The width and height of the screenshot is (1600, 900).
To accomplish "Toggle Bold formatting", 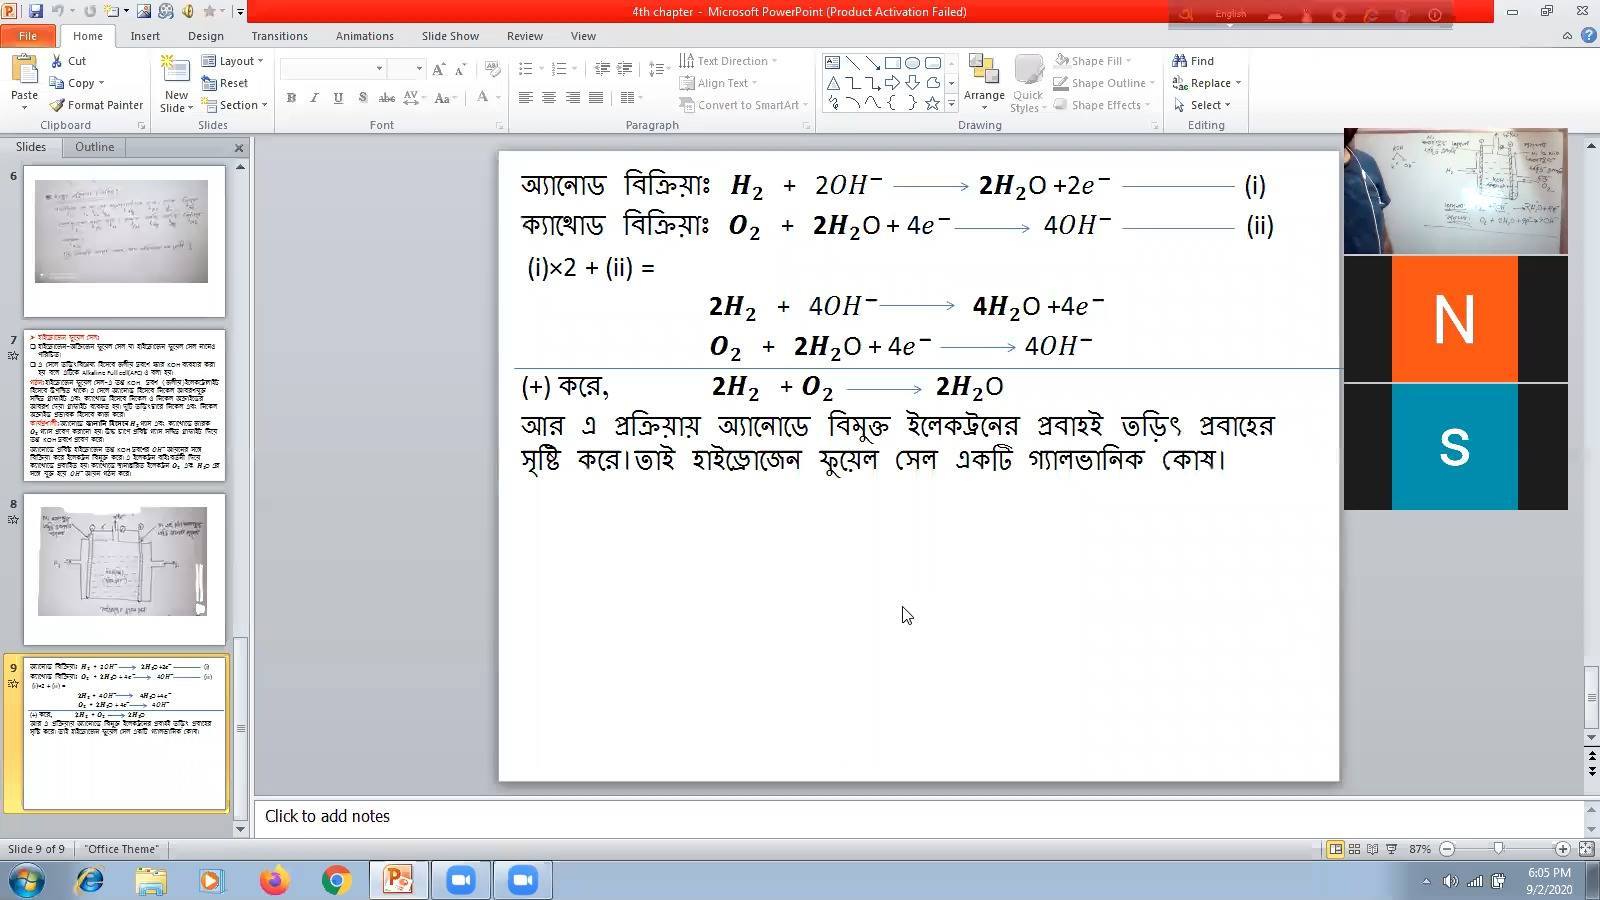I will point(291,98).
